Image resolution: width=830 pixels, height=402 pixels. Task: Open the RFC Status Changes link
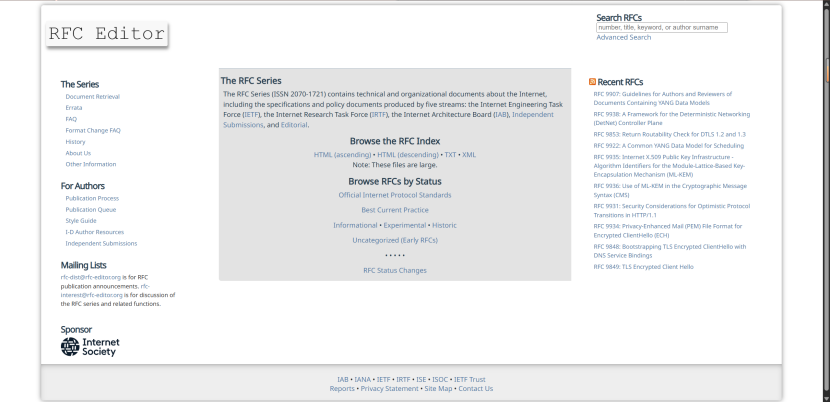[x=395, y=270]
